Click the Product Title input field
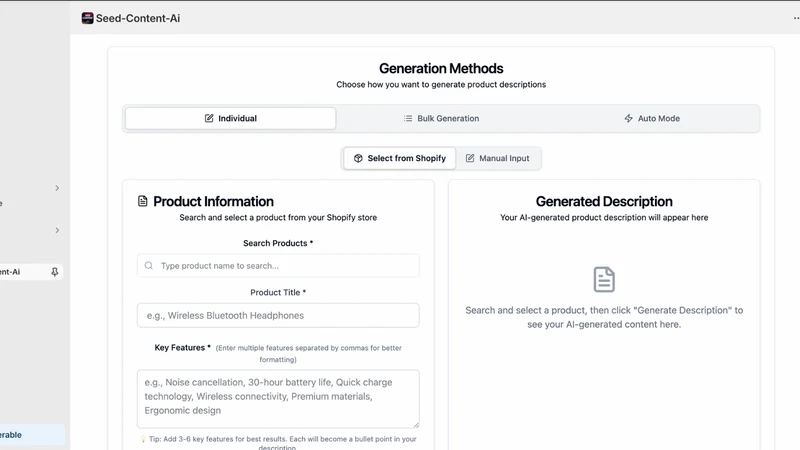The height and width of the screenshot is (450, 800). (278, 315)
